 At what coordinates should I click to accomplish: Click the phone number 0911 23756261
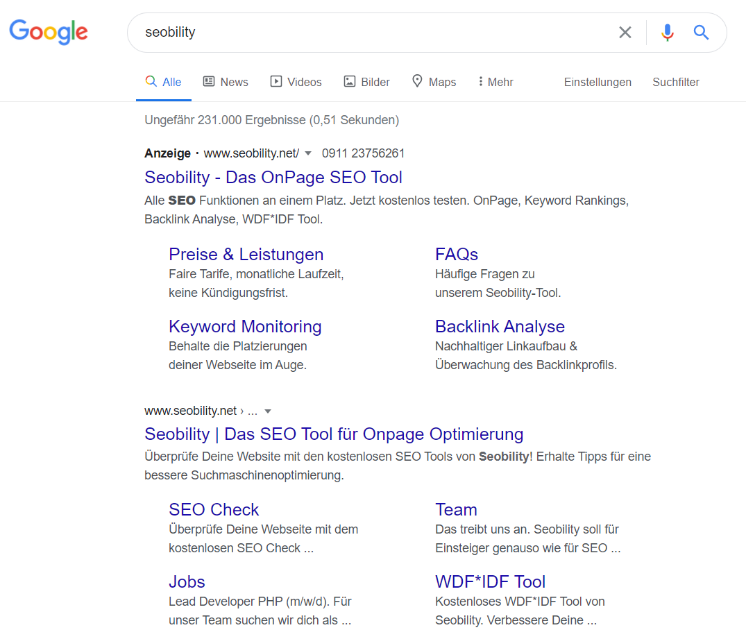pos(363,153)
